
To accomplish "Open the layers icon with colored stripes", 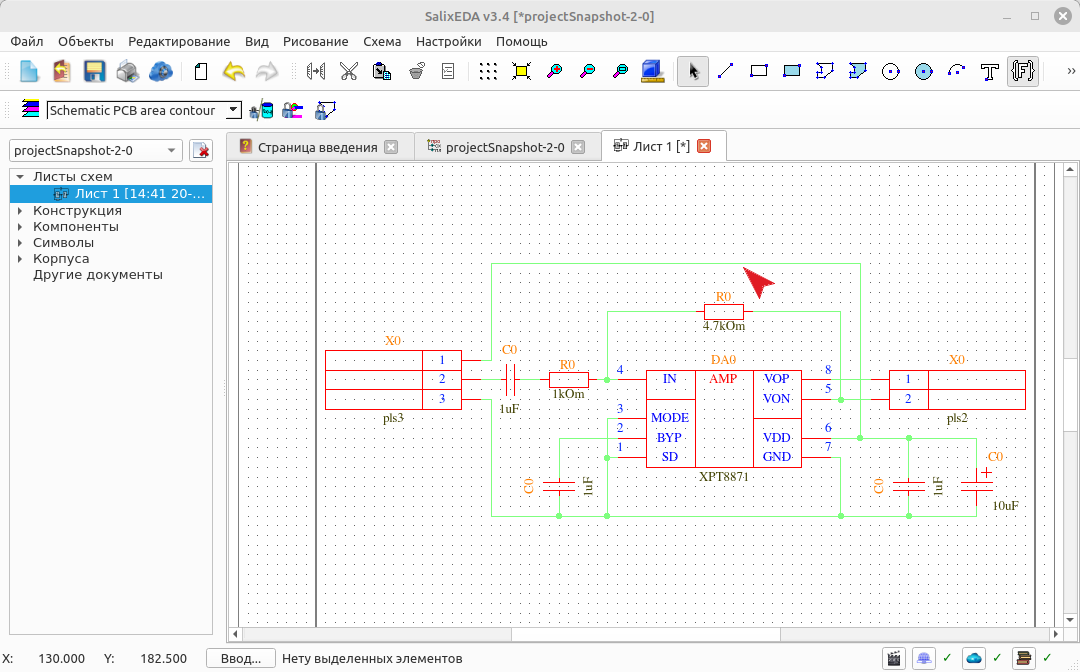I will click(x=30, y=109).
